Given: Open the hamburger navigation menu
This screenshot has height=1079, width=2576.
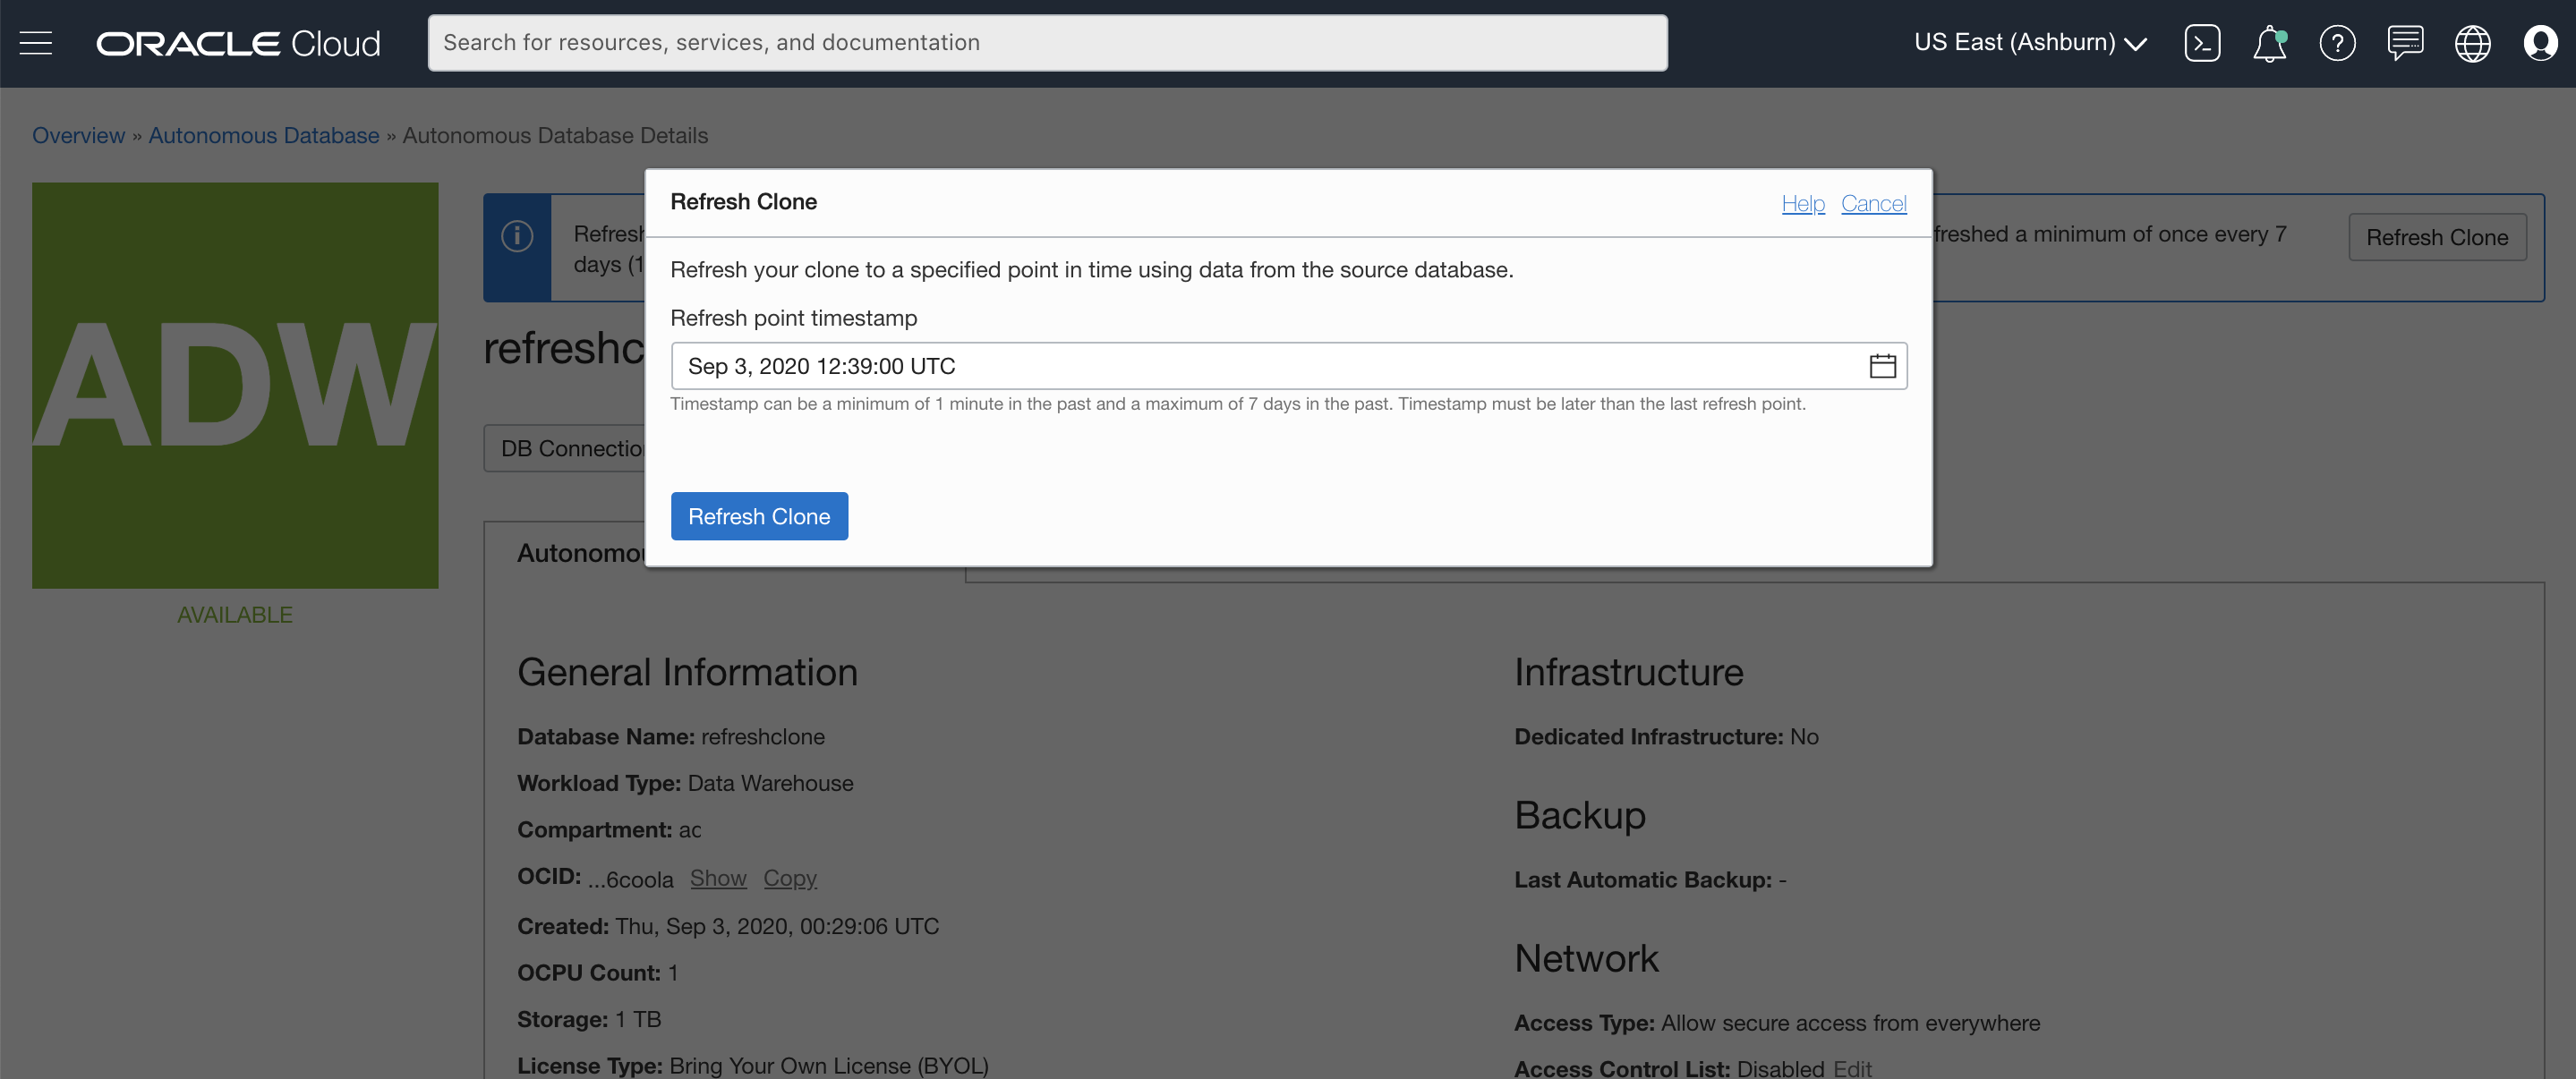Looking at the screenshot, I should click(x=36, y=43).
